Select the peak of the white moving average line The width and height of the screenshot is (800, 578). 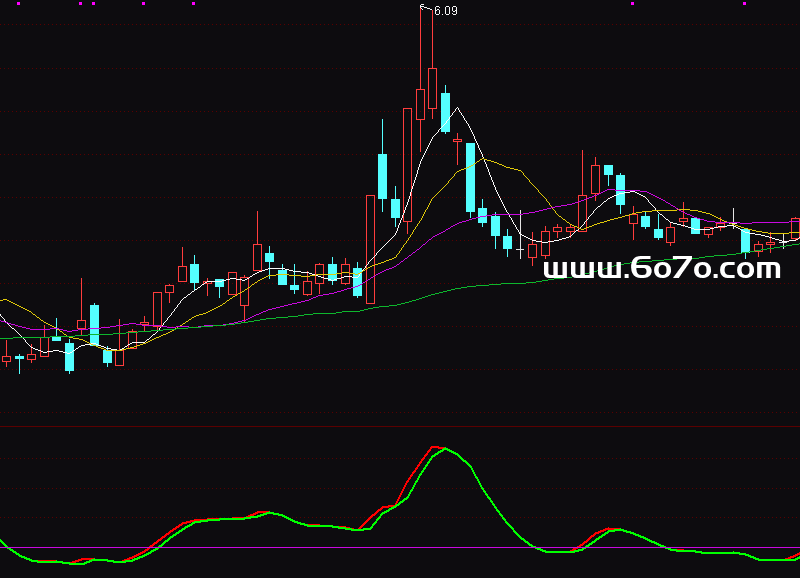(x=456, y=108)
